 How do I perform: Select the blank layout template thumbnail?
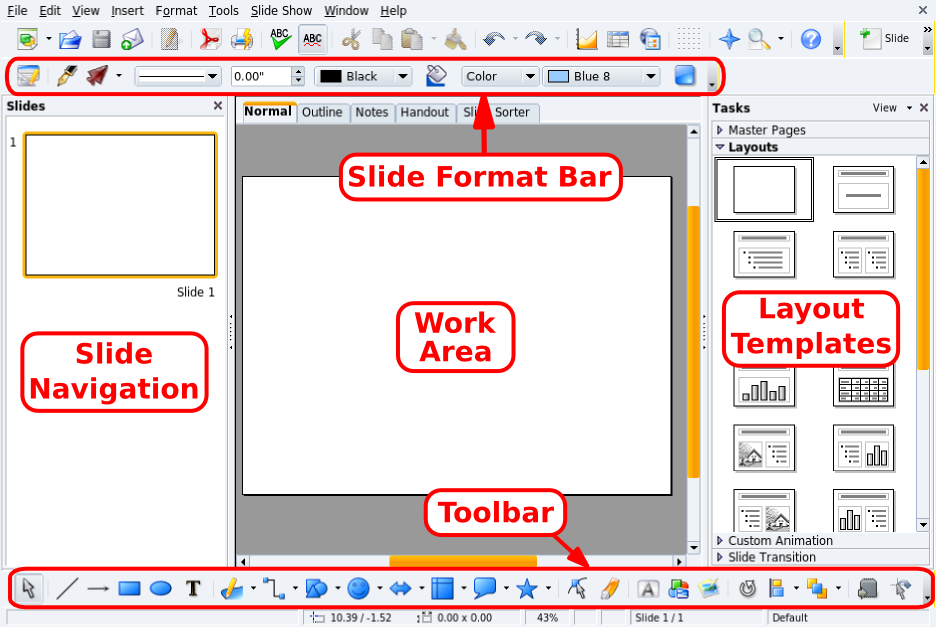tap(763, 189)
